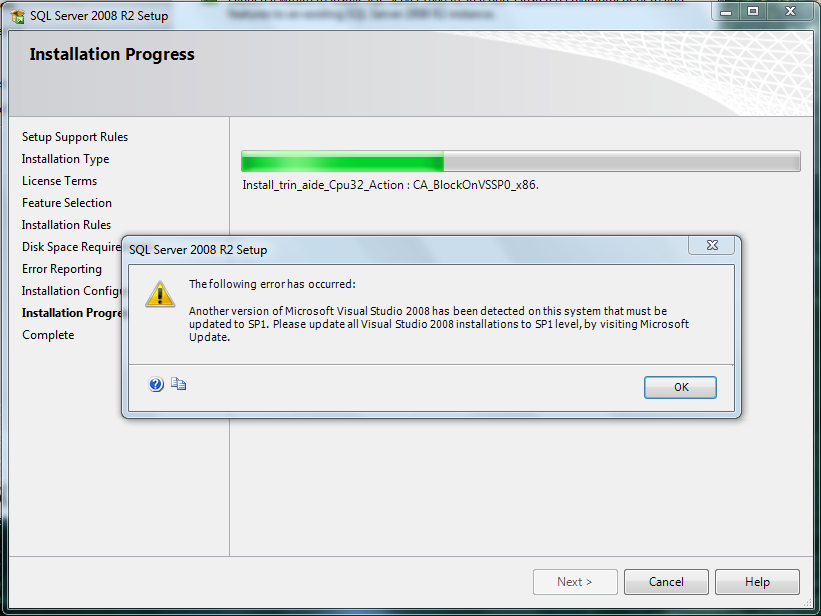
Task: Cancel the installation
Action: click(666, 582)
